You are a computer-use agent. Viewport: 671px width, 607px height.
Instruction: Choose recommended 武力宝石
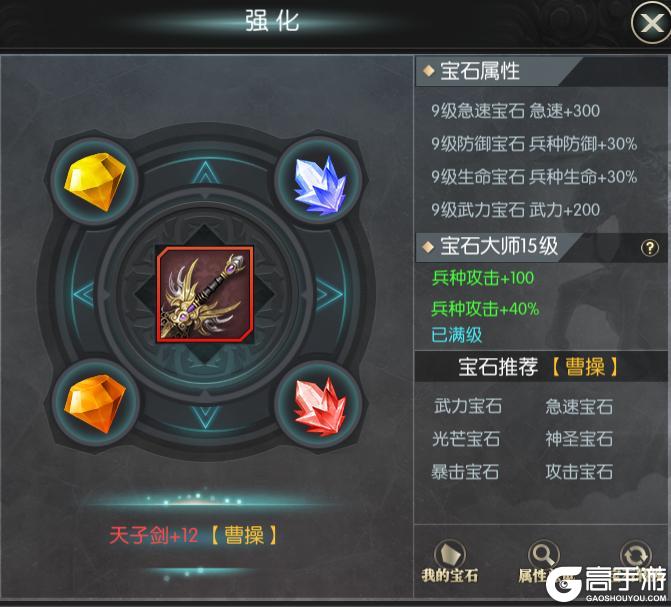coord(468,406)
